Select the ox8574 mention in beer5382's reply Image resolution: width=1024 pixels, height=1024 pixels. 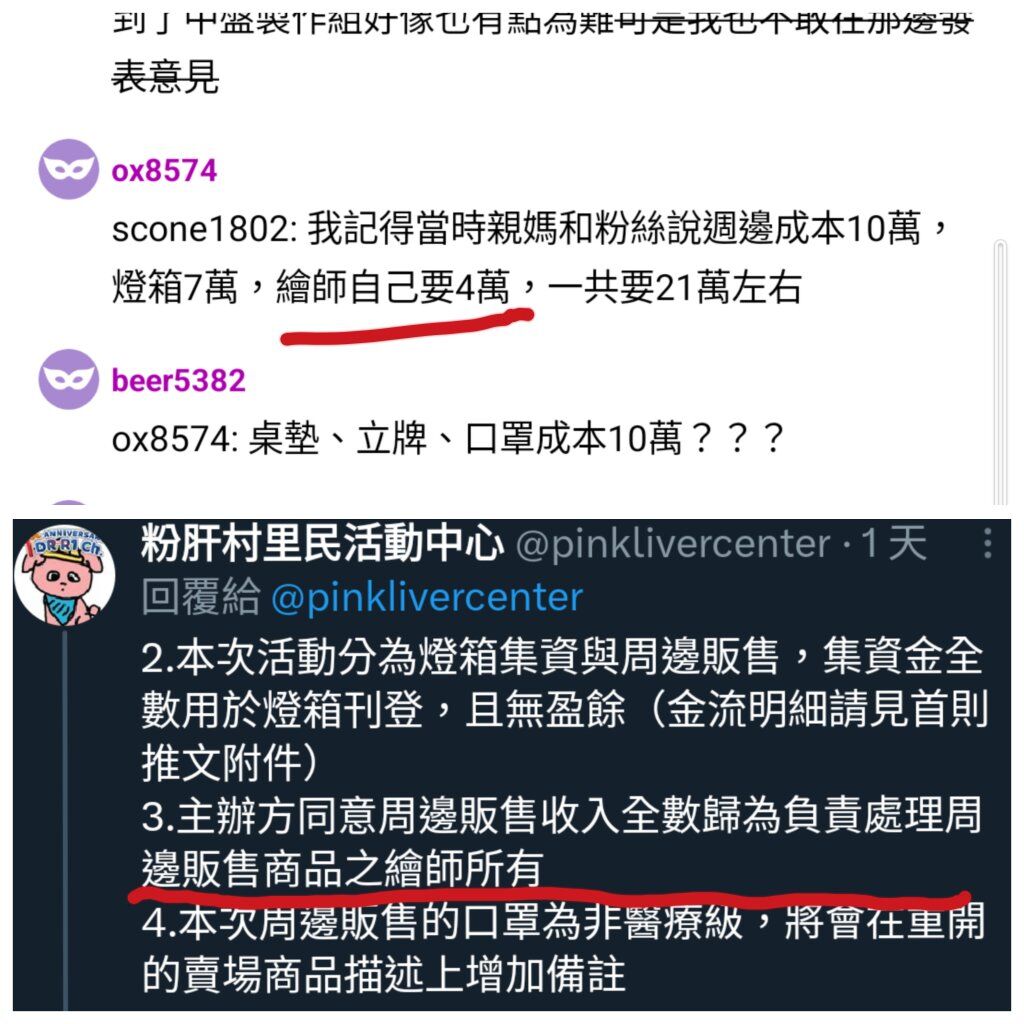(174, 439)
